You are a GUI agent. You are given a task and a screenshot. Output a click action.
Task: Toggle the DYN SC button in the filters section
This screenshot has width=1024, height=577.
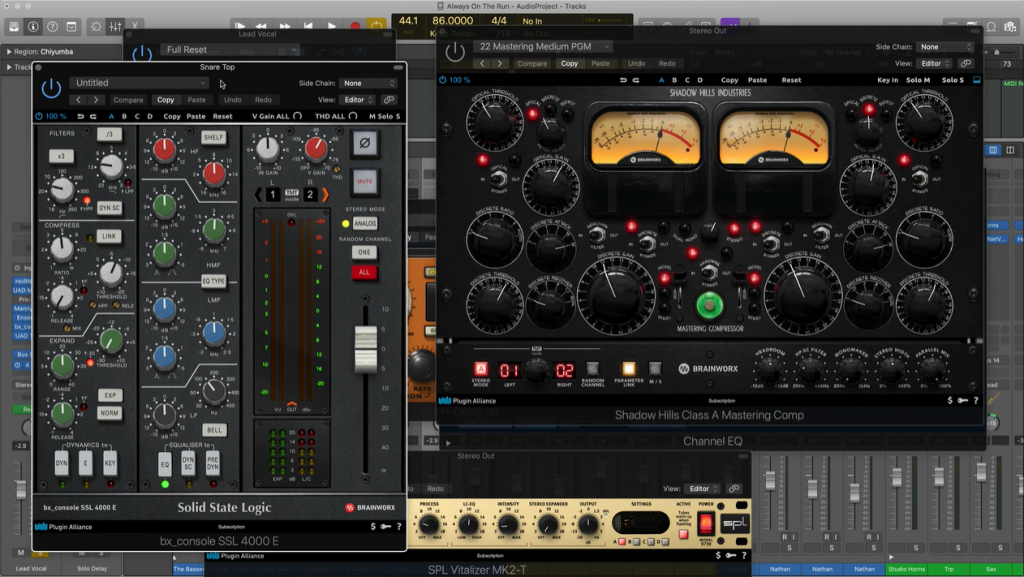point(109,208)
